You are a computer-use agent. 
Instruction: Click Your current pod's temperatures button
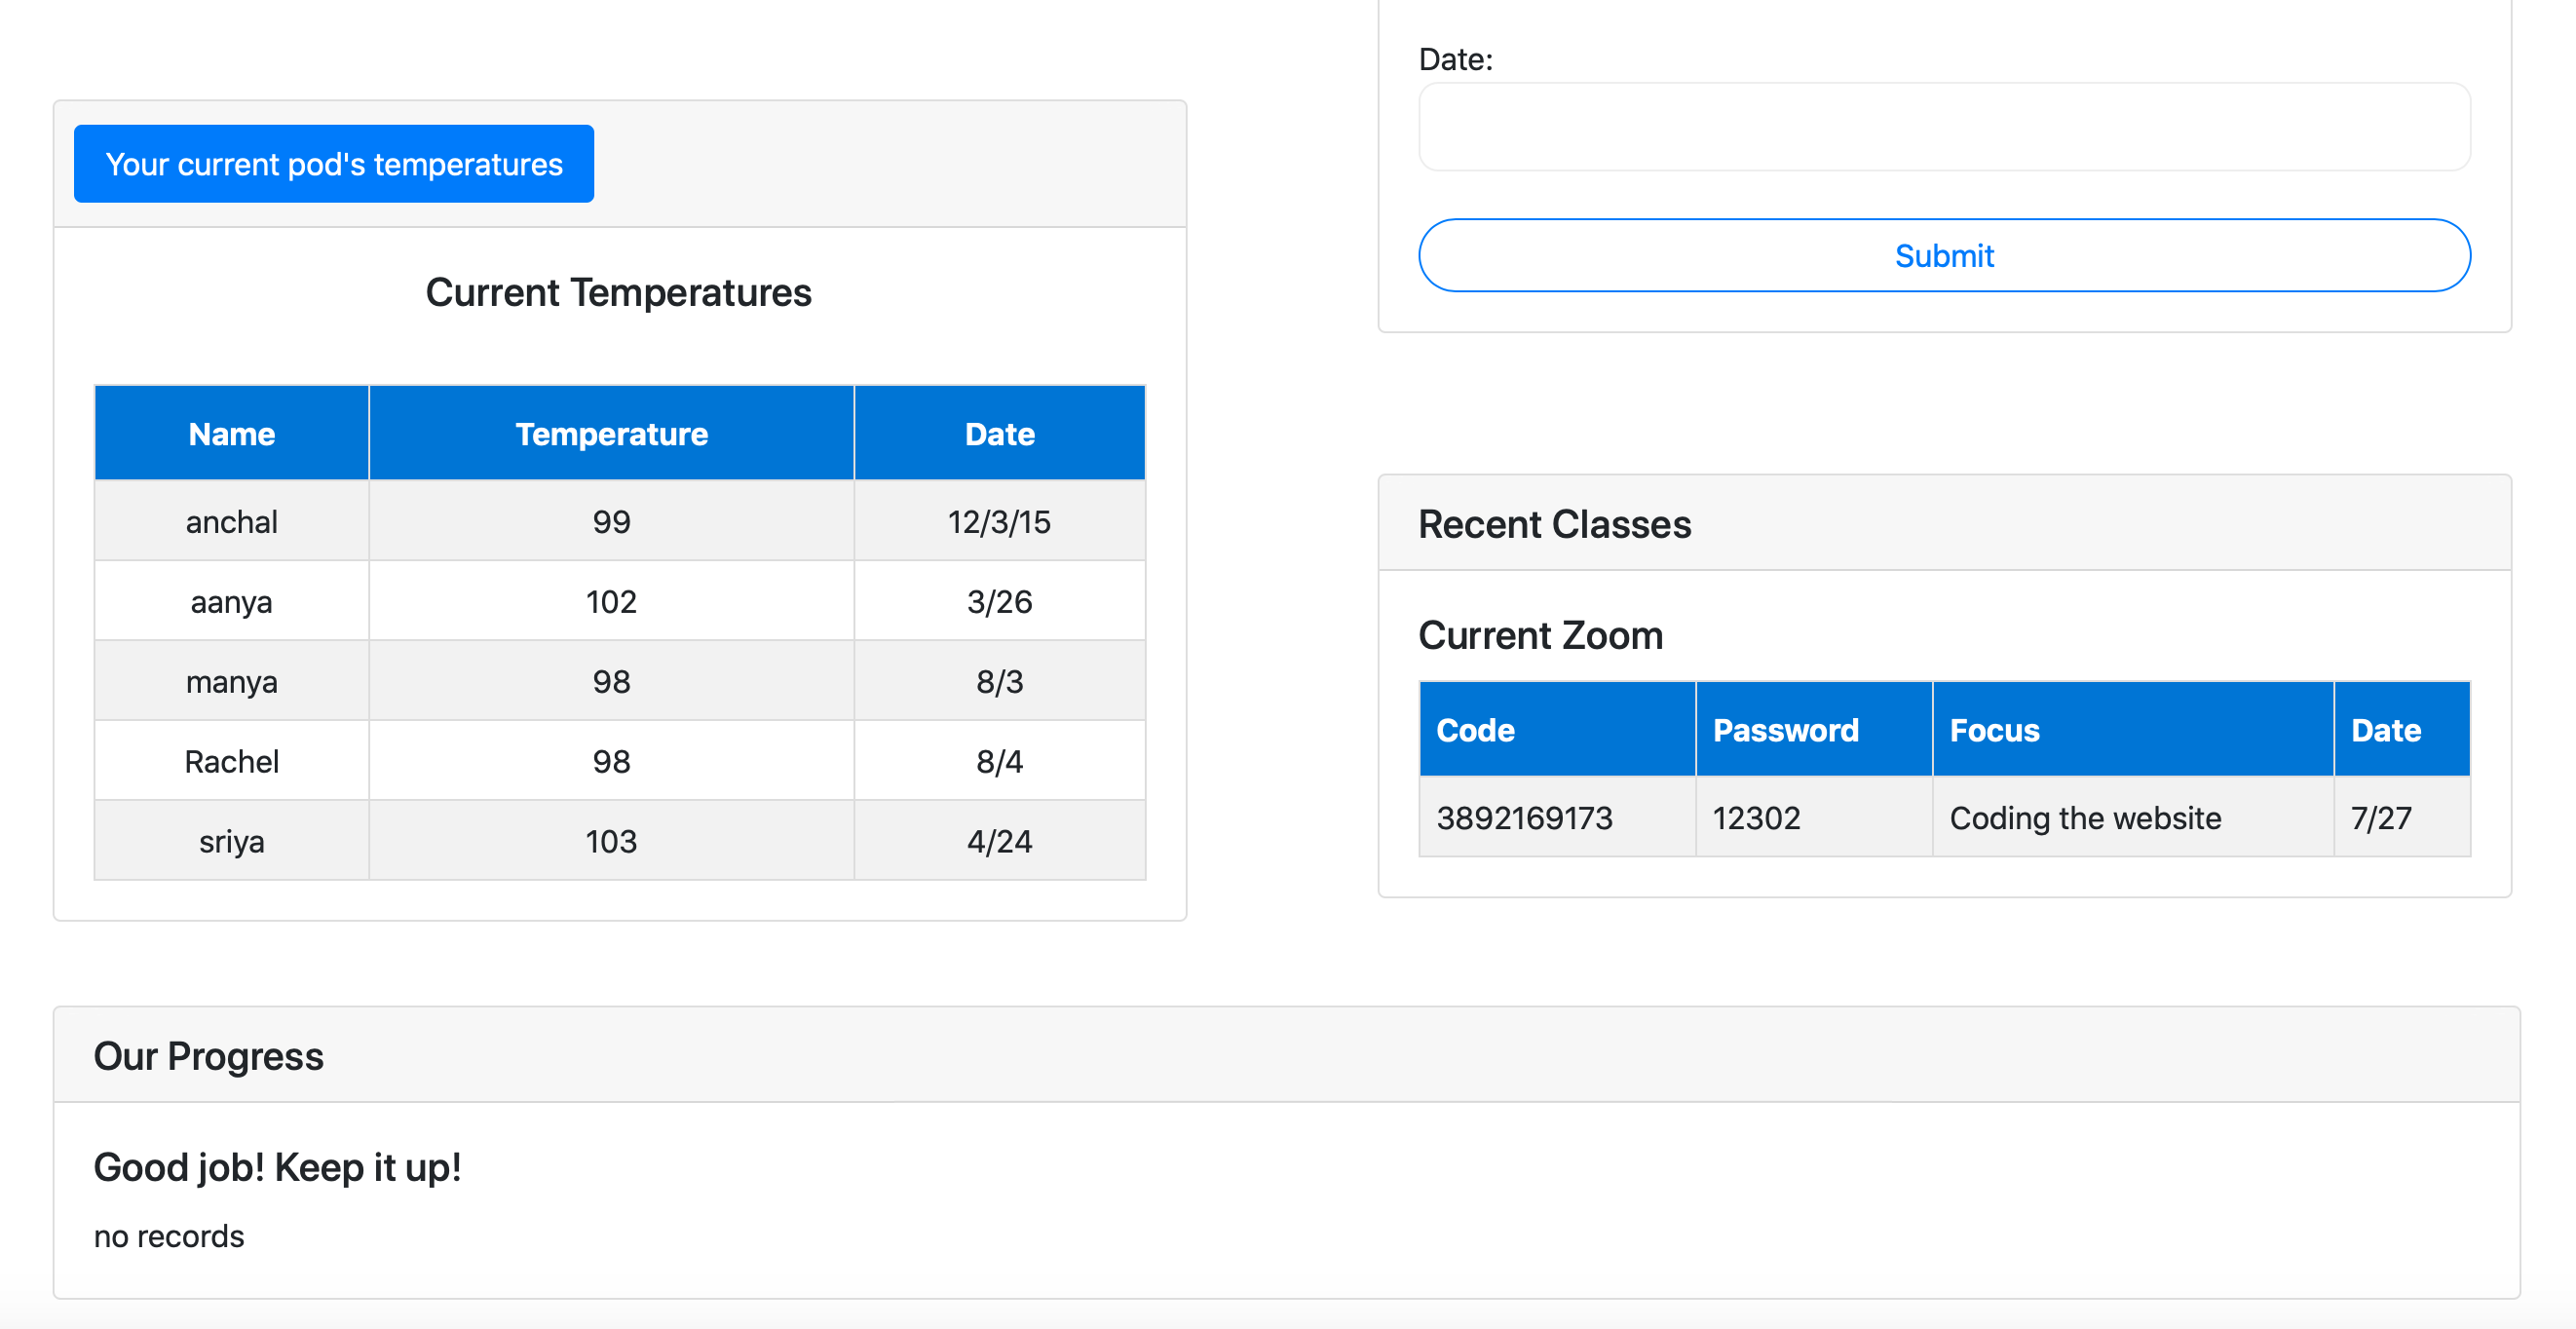(x=333, y=164)
